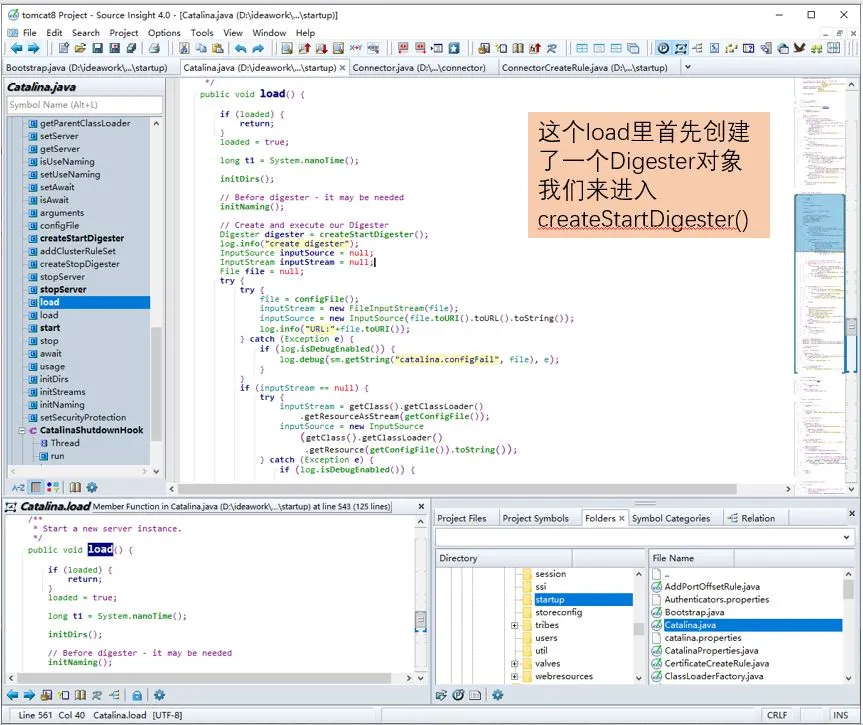Open the search magnifier icon in the toolbar
The width and height of the screenshot is (863, 725).
287,48
